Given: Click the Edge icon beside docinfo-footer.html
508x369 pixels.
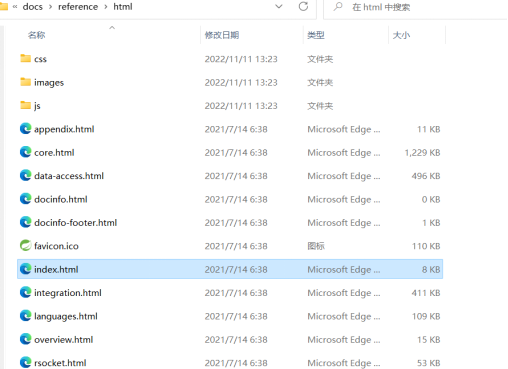Looking at the screenshot, I should [x=25, y=222].
